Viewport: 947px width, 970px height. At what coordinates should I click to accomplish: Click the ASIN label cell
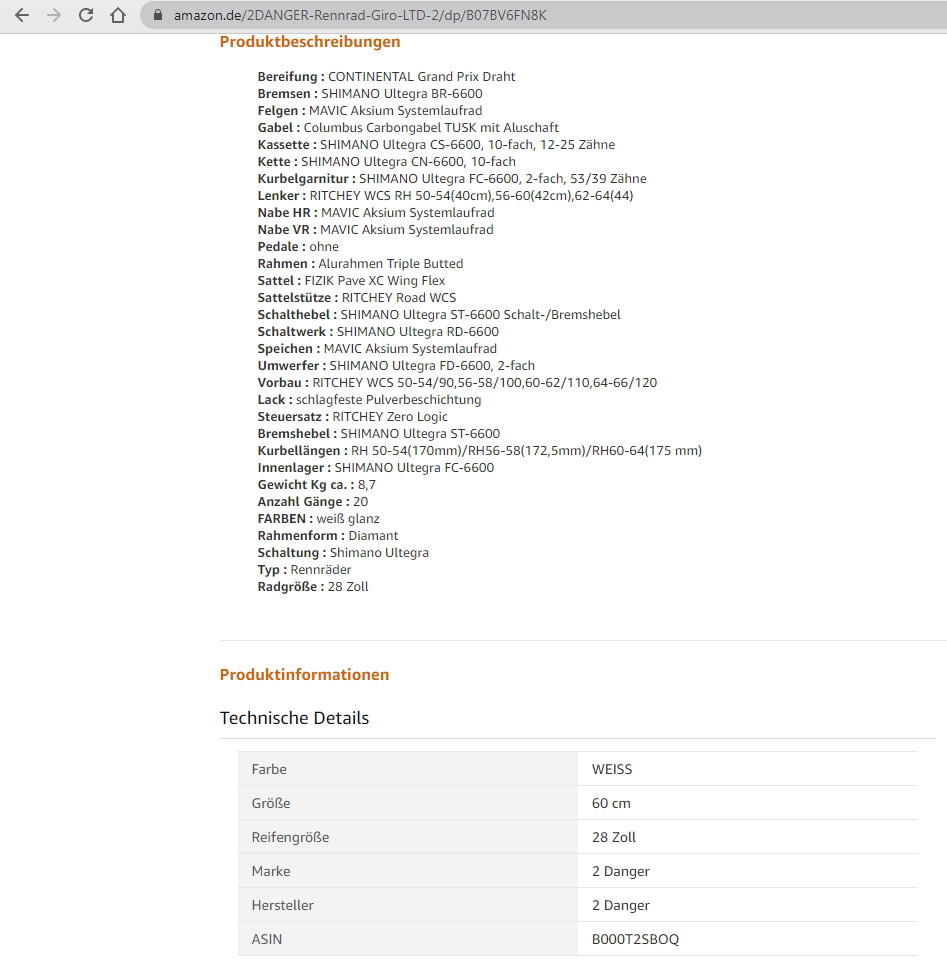408,939
